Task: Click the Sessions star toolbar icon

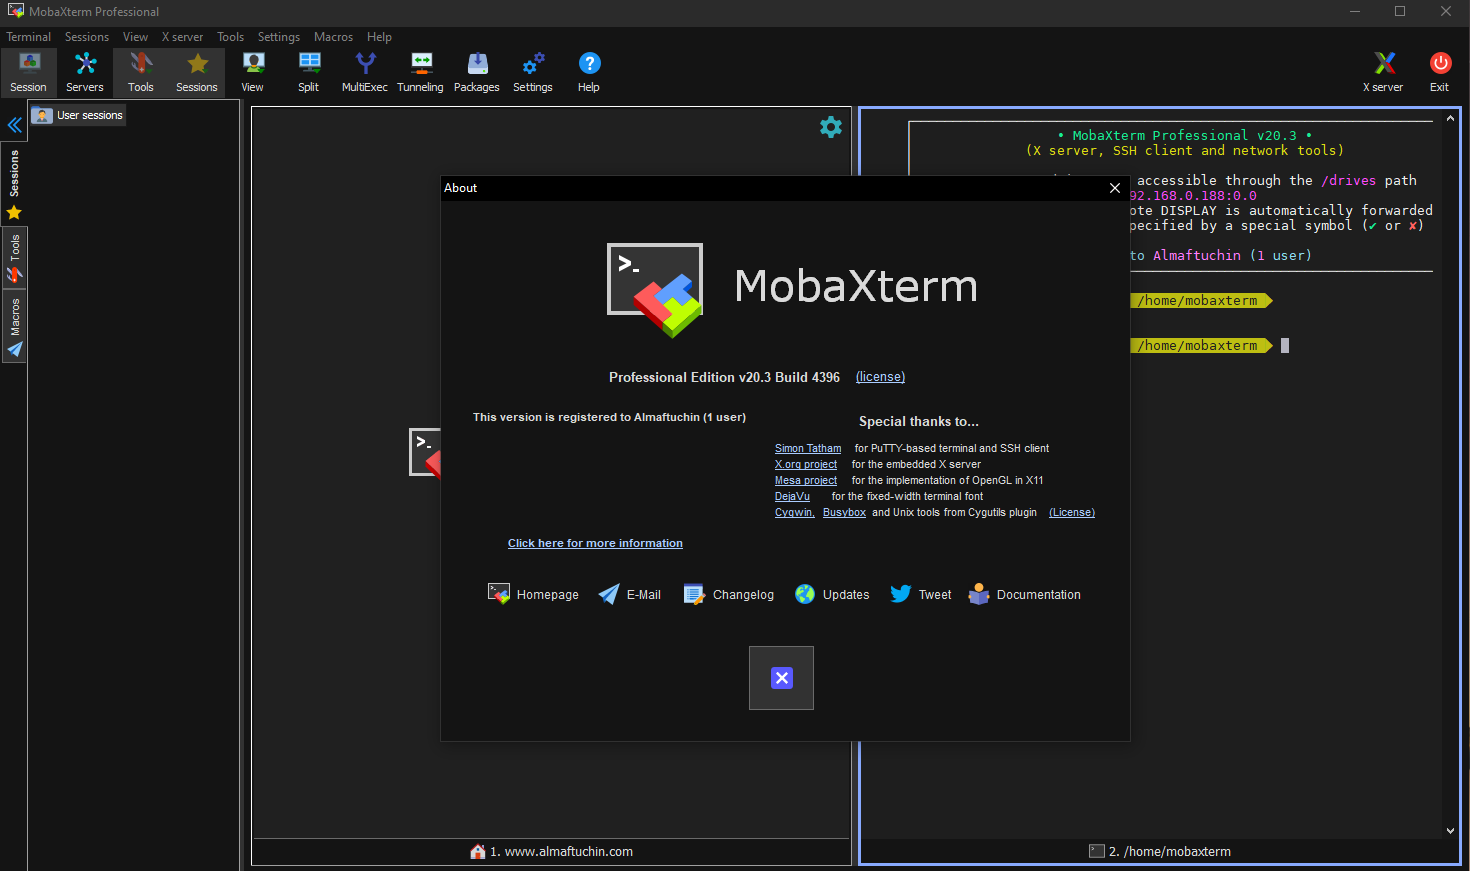Action: 197,73
